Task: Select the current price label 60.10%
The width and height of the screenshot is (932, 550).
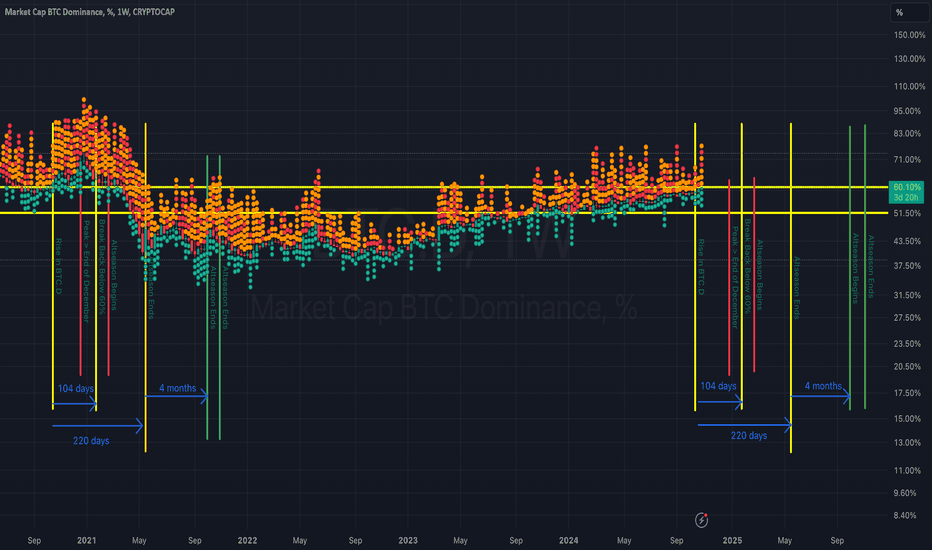Action: tap(906, 187)
